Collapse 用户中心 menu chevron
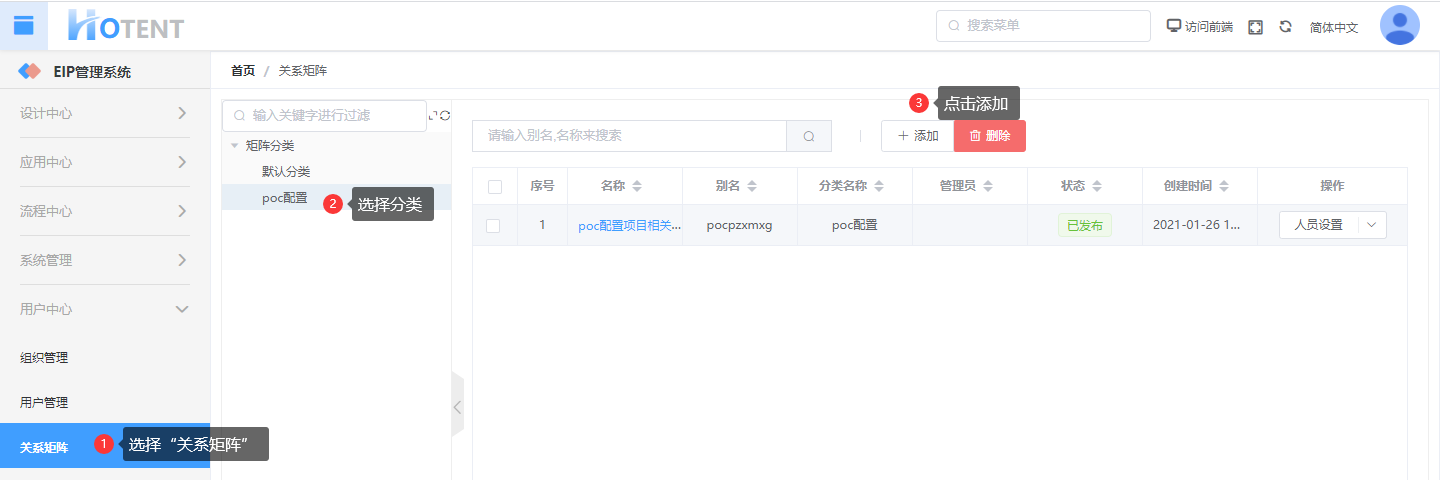 182,309
